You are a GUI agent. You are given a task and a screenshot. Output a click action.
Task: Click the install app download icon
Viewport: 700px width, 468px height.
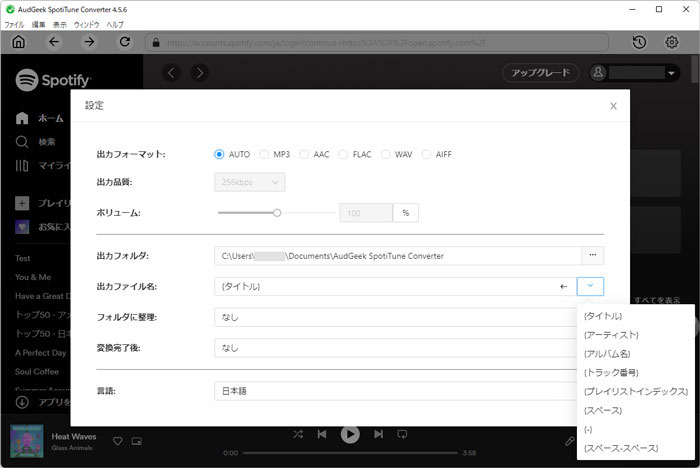point(22,402)
